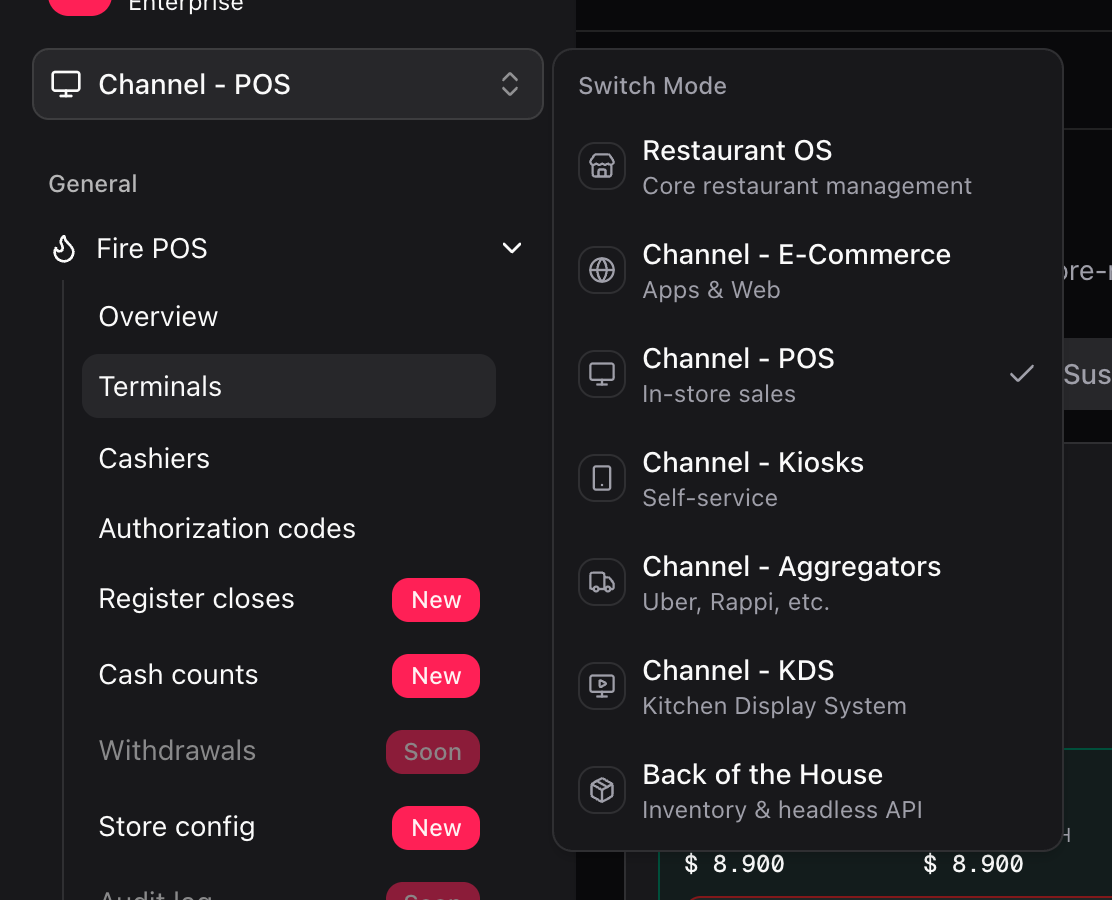Switch to Restaurant OS mode
Image resolution: width=1112 pixels, height=900 pixels.
tap(808, 167)
